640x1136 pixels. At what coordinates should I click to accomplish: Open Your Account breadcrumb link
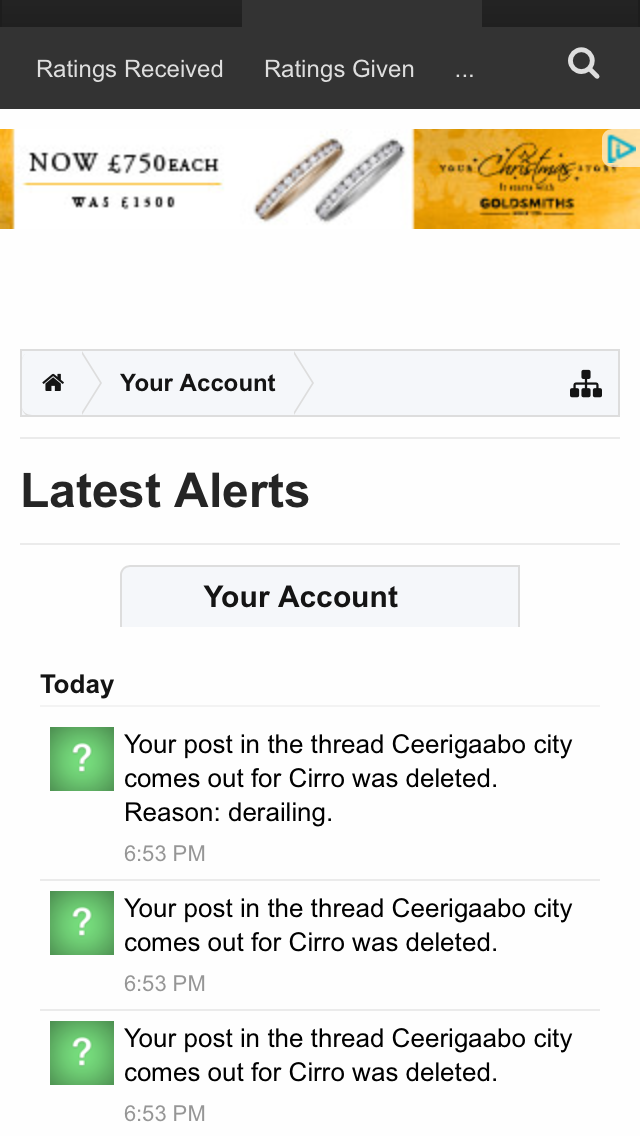[198, 383]
